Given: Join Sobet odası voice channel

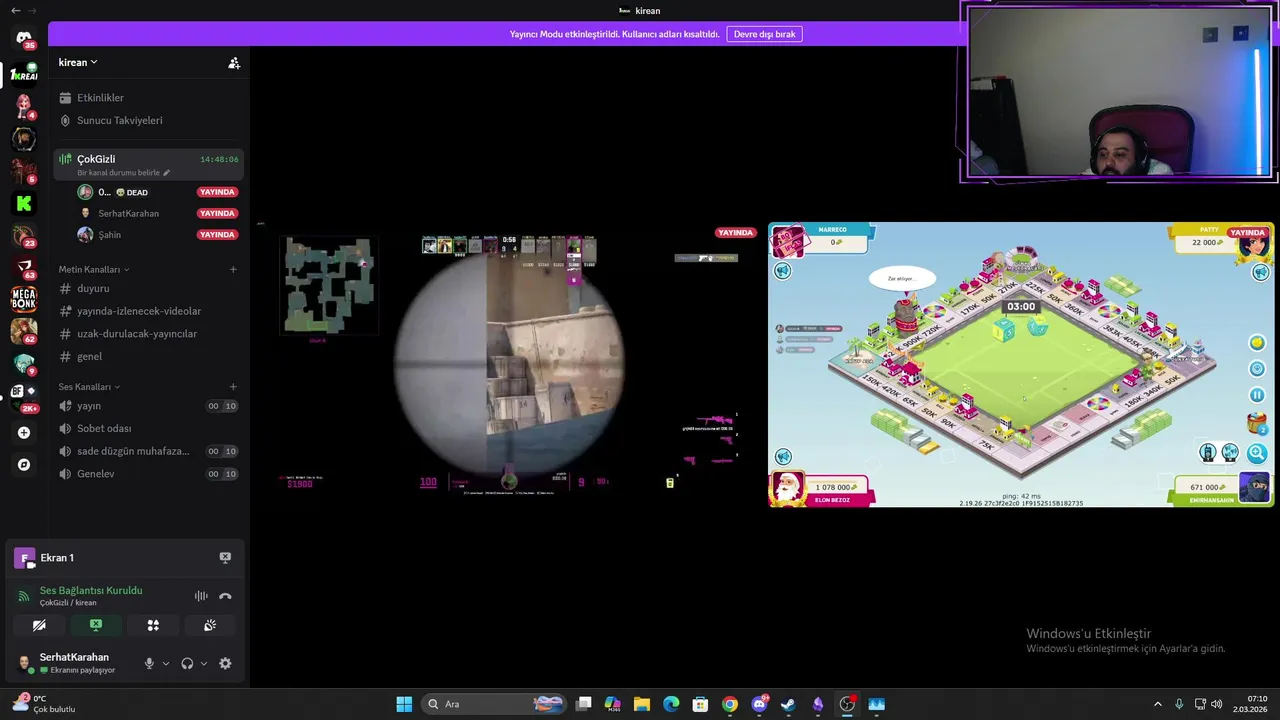Looking at the screenshot, I should tap(149, 428).
